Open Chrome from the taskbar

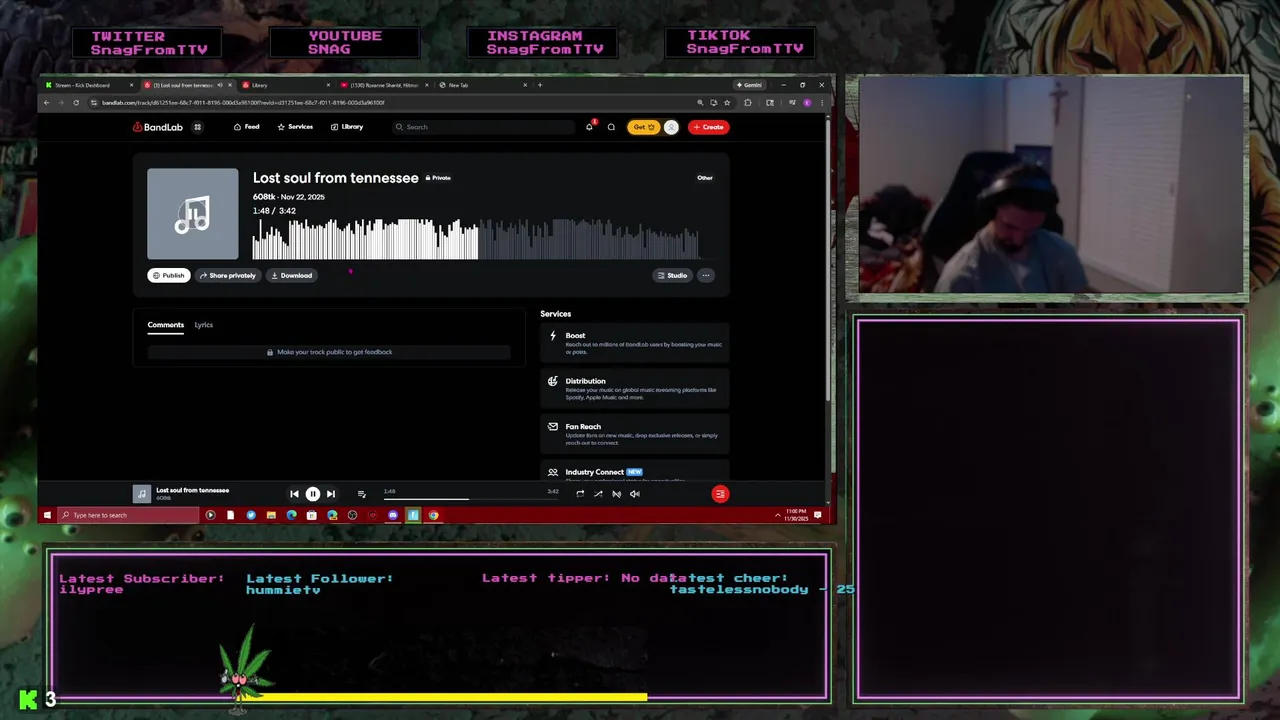pos(433,515)
